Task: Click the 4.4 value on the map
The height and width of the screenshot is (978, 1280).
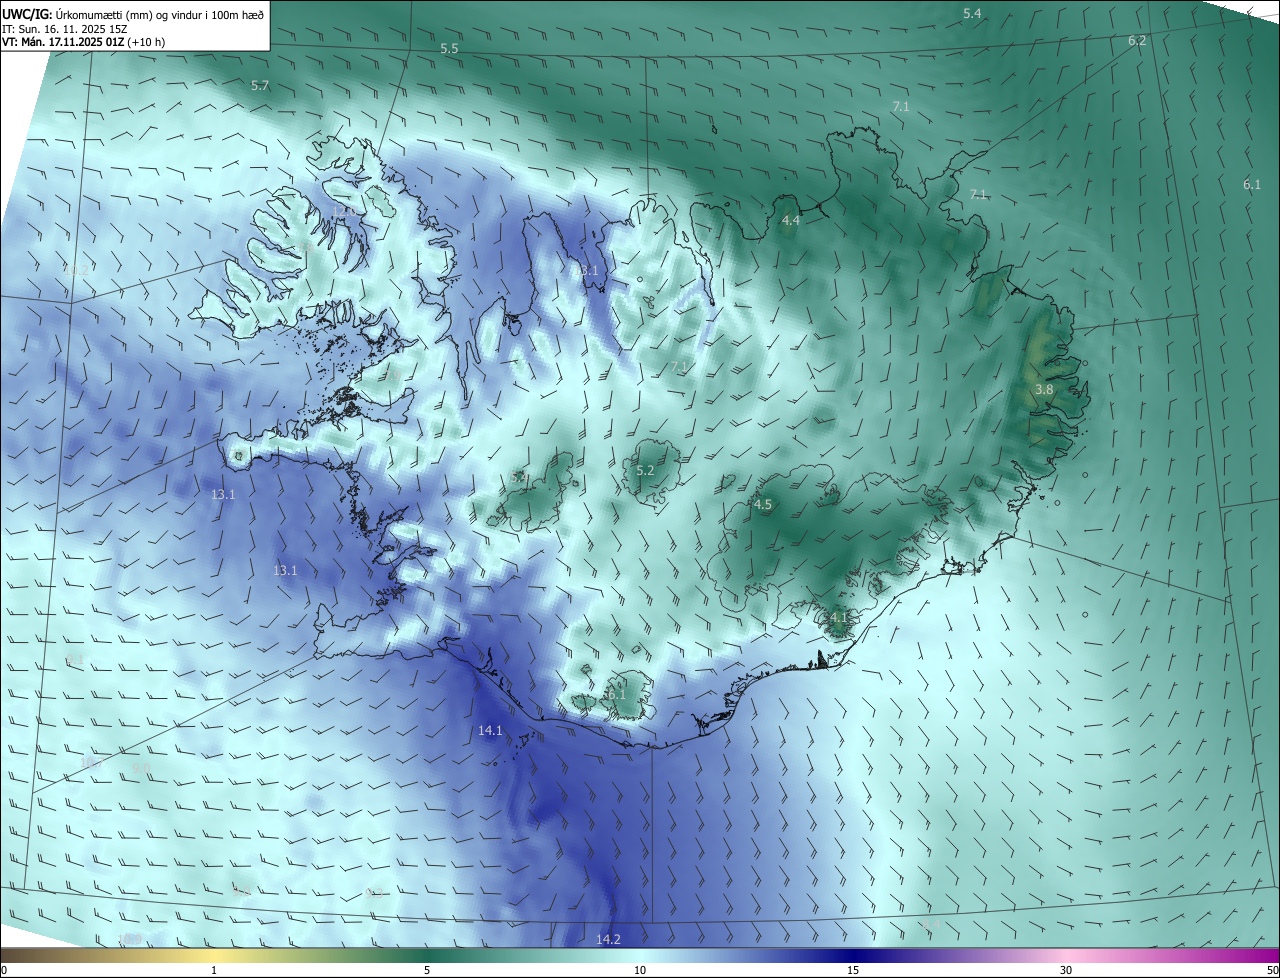Action: point(791,221)
